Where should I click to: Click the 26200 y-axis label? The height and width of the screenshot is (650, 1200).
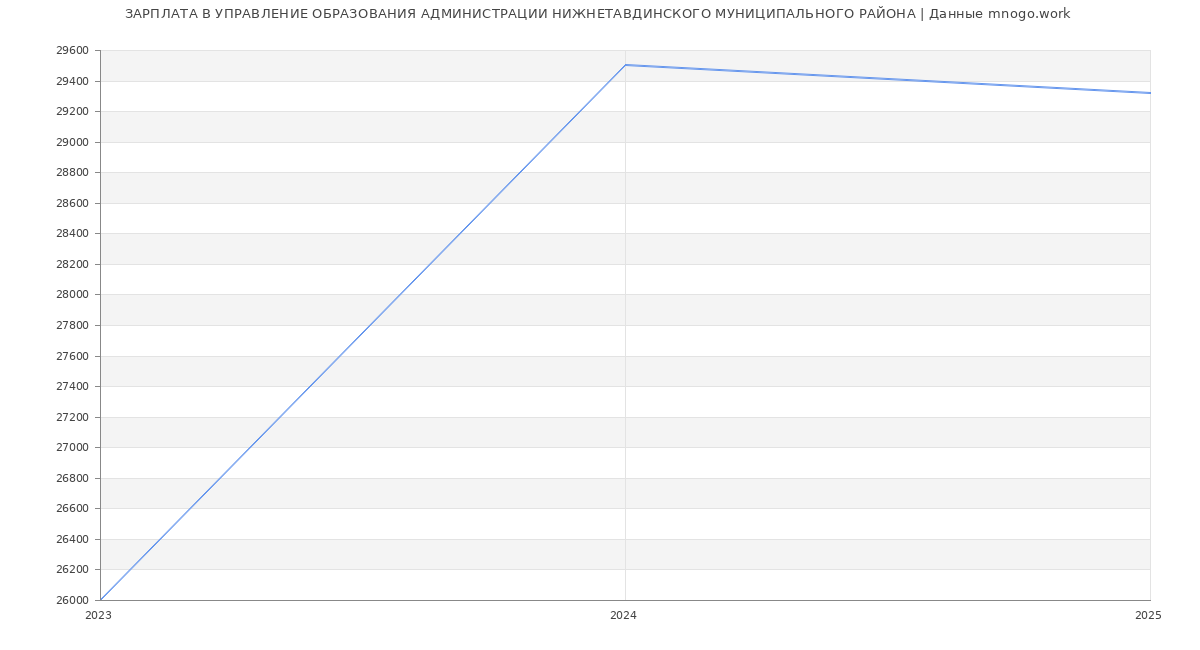coord(72,569)
